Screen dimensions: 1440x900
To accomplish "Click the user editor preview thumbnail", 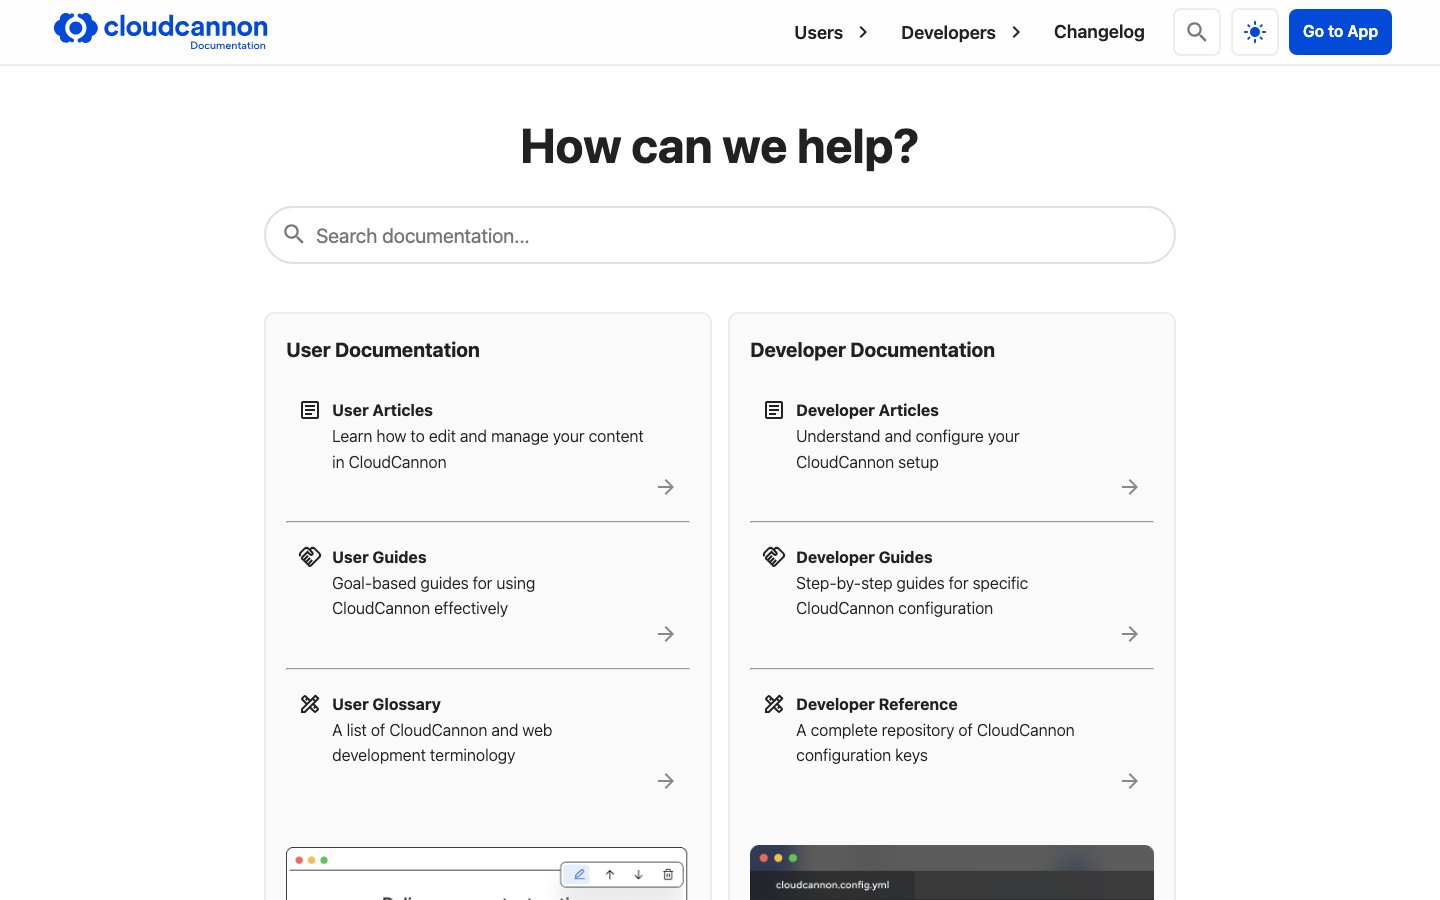I will 487,874.
